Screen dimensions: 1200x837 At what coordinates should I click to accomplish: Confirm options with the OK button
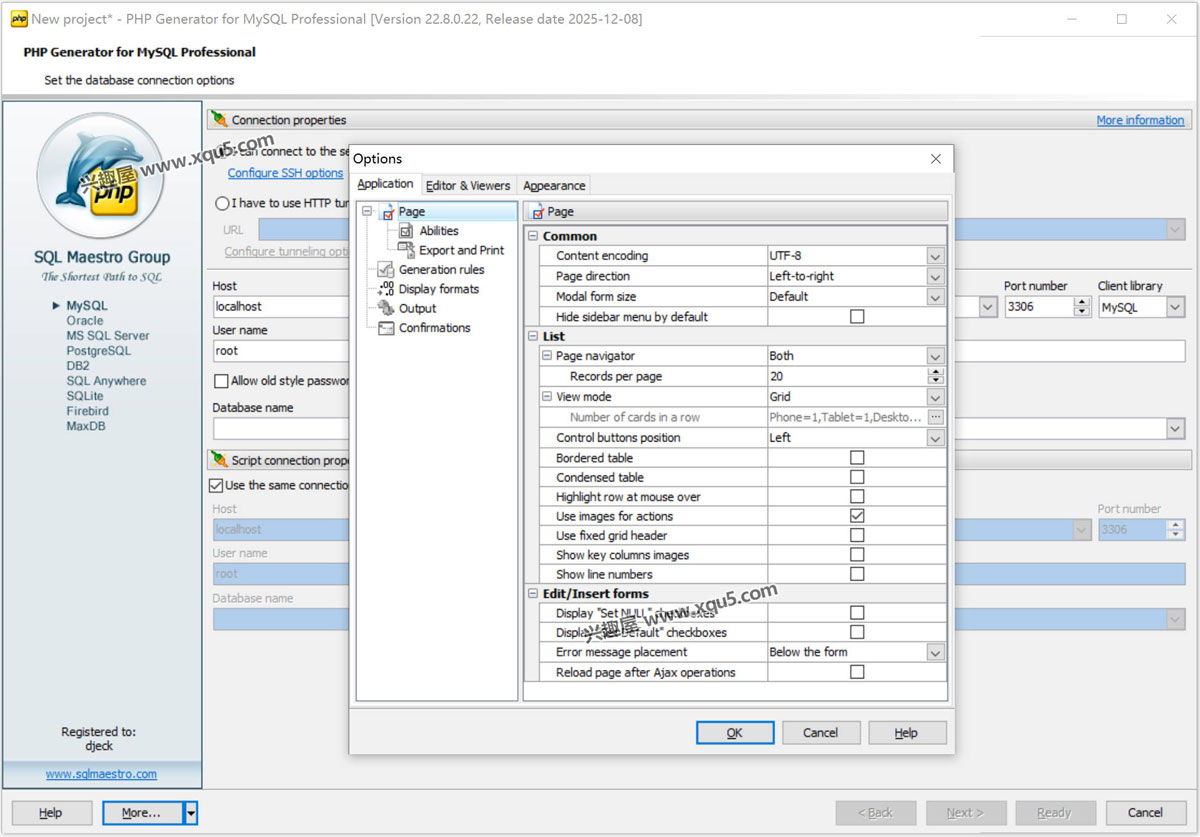(x=734, y=732)
